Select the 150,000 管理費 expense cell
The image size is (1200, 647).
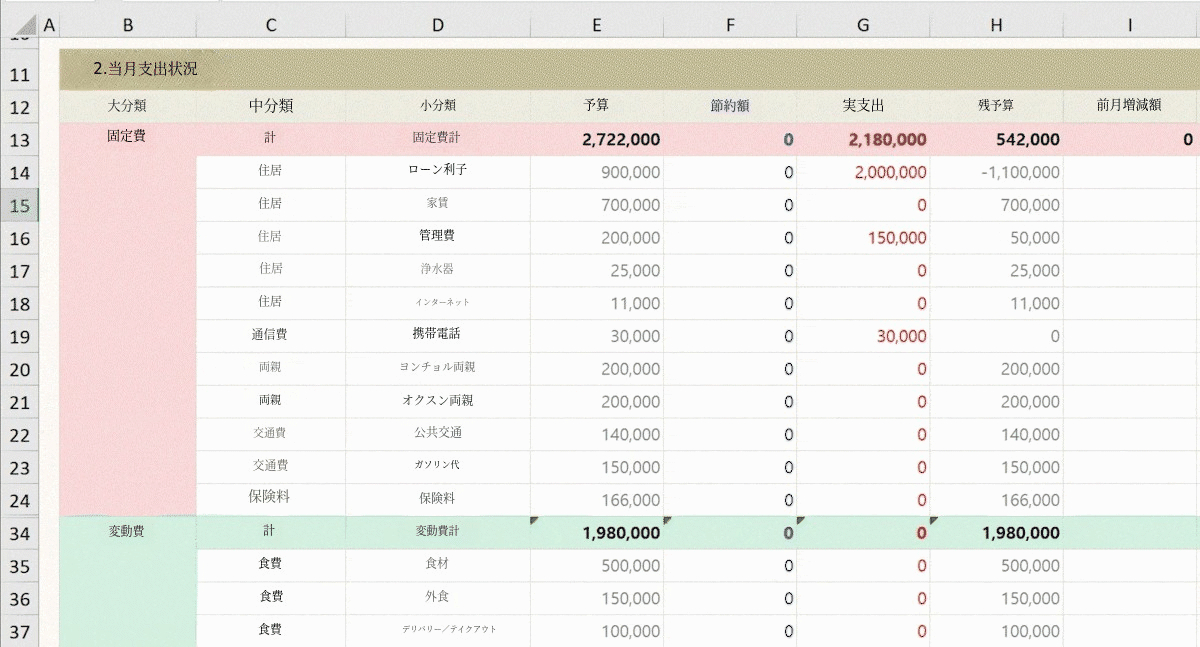(863, 238)
